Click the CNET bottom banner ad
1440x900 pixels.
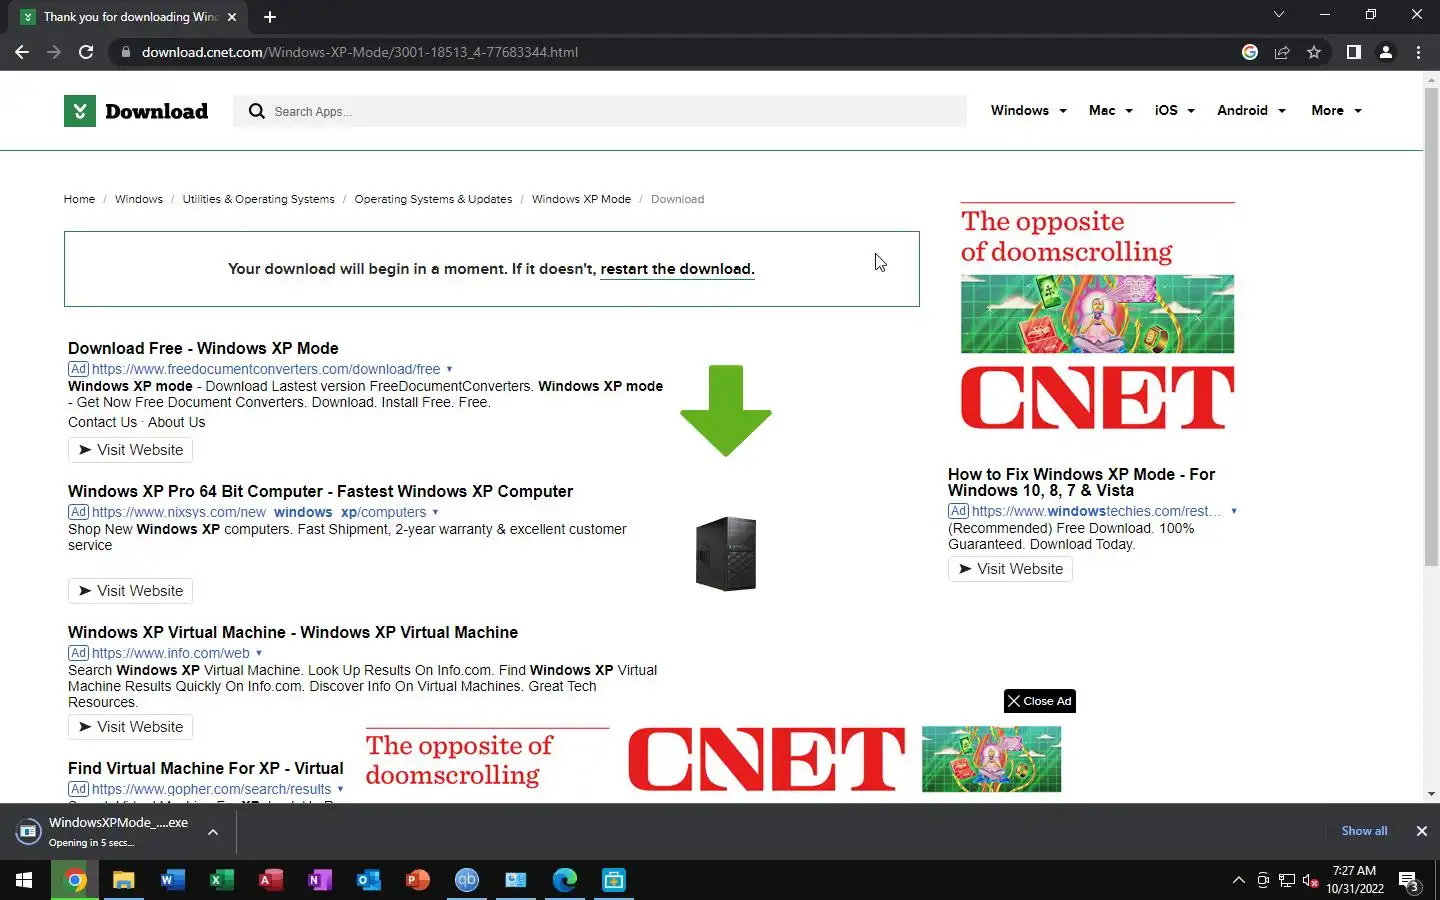tap(713, 760)
